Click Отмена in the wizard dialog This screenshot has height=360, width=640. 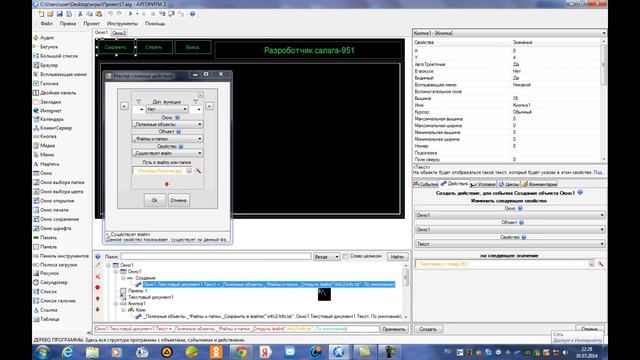(x=178, y=200)
